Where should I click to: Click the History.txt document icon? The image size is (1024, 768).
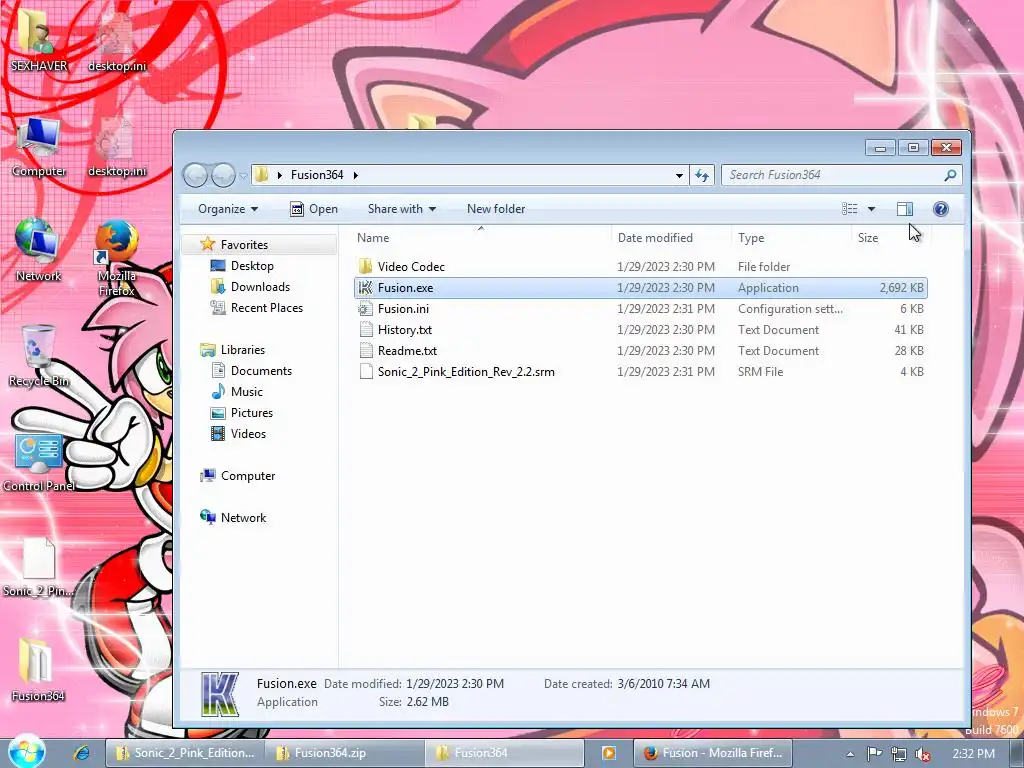coord(366,330)
